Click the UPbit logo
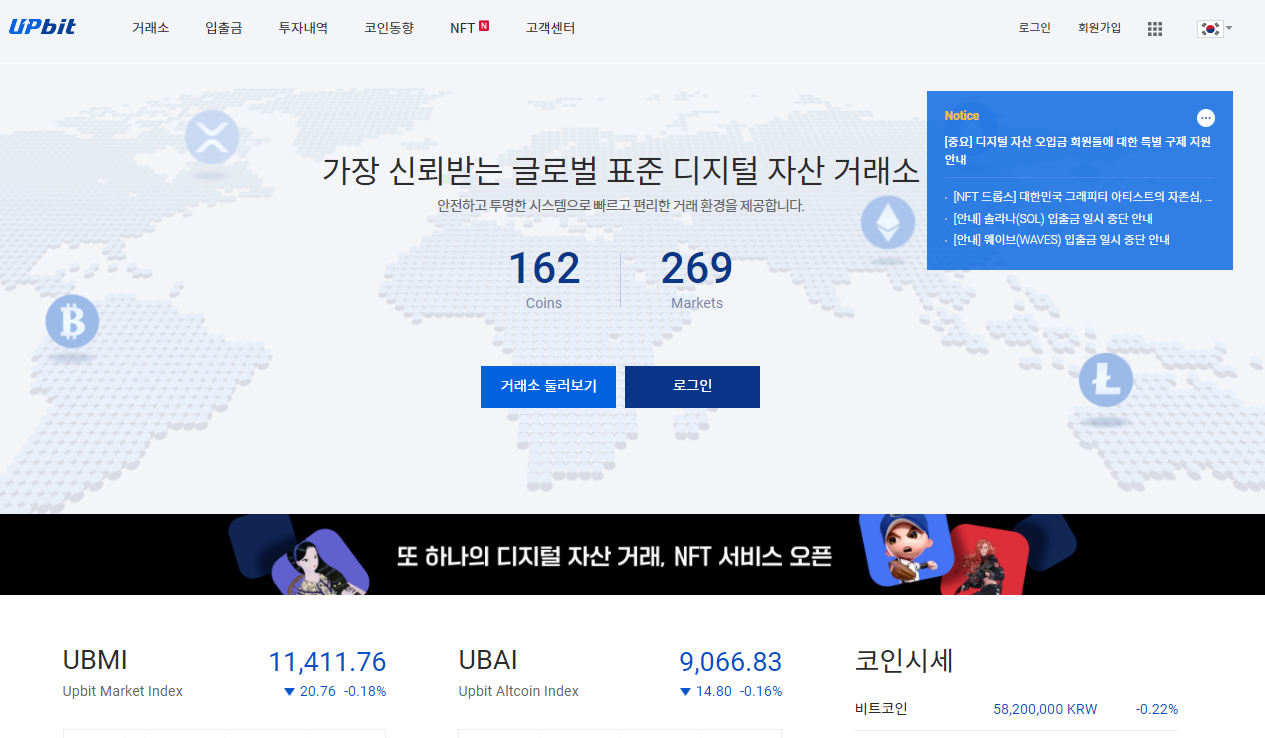Viewport: 1265px width, 738px height. 42,28
